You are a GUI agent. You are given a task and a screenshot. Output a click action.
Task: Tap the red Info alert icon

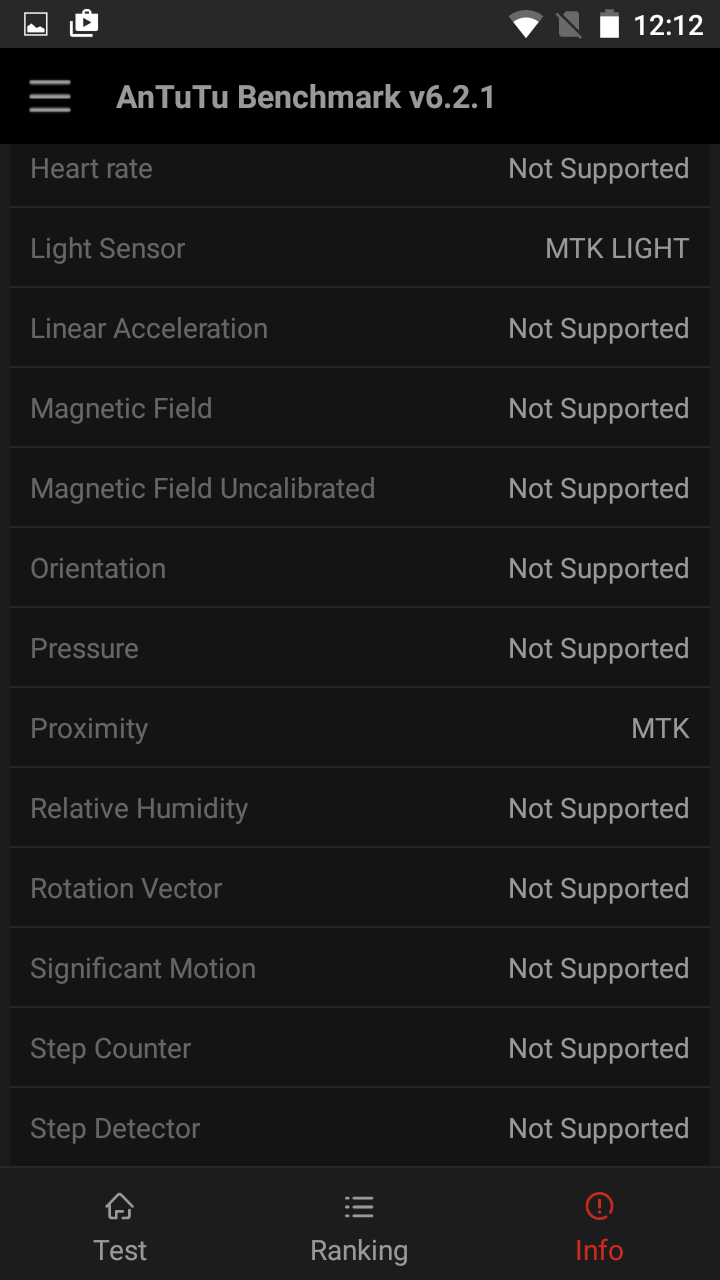point(599,1207)
